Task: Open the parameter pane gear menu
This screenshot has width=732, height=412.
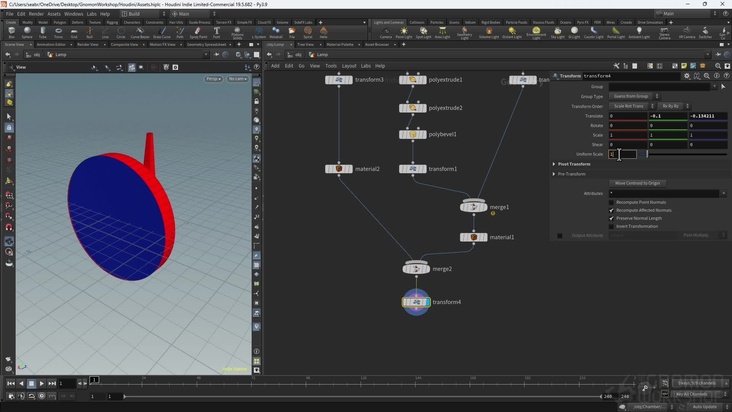Action: coord(687,76)
